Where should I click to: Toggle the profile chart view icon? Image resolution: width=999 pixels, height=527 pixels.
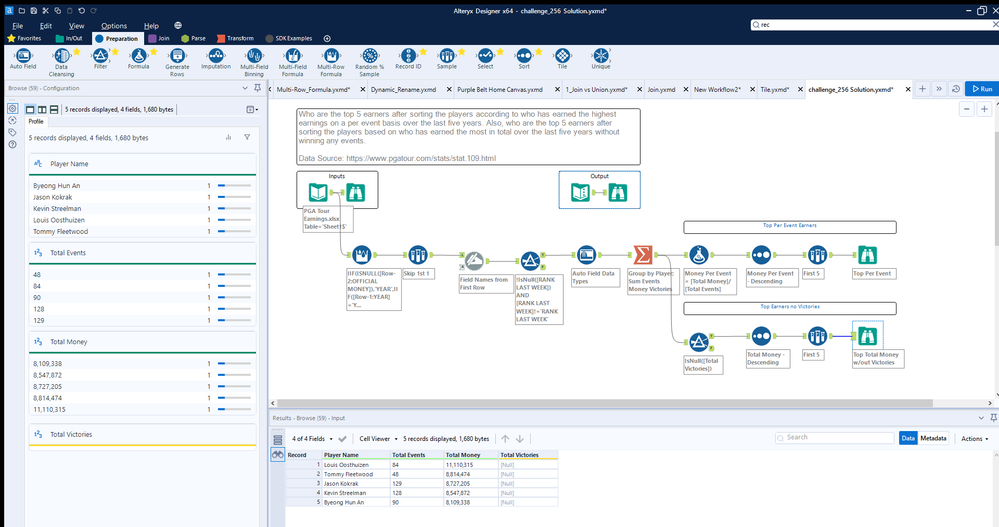coord(228,137)
